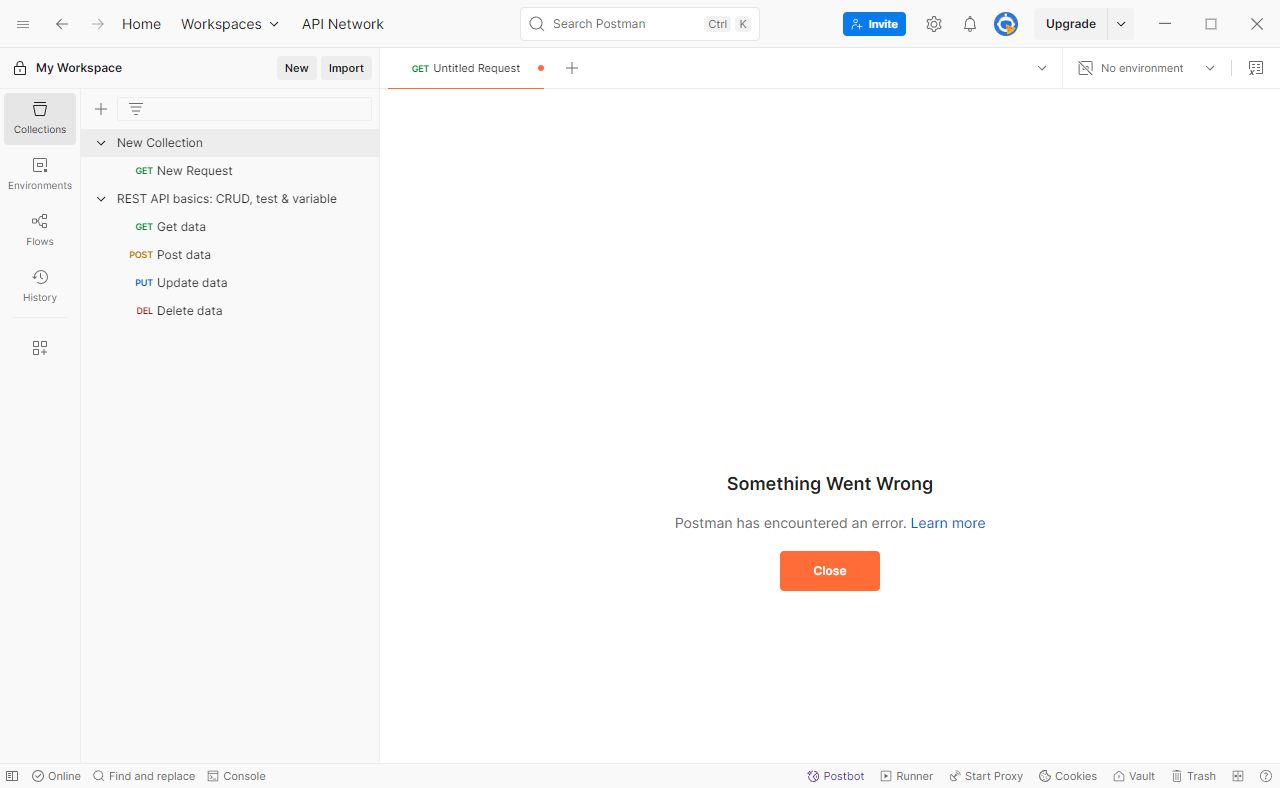Open the help question mark icon
This screenshot has width=1280, height=788.
pyautogui.click(x=1266, y=776)
